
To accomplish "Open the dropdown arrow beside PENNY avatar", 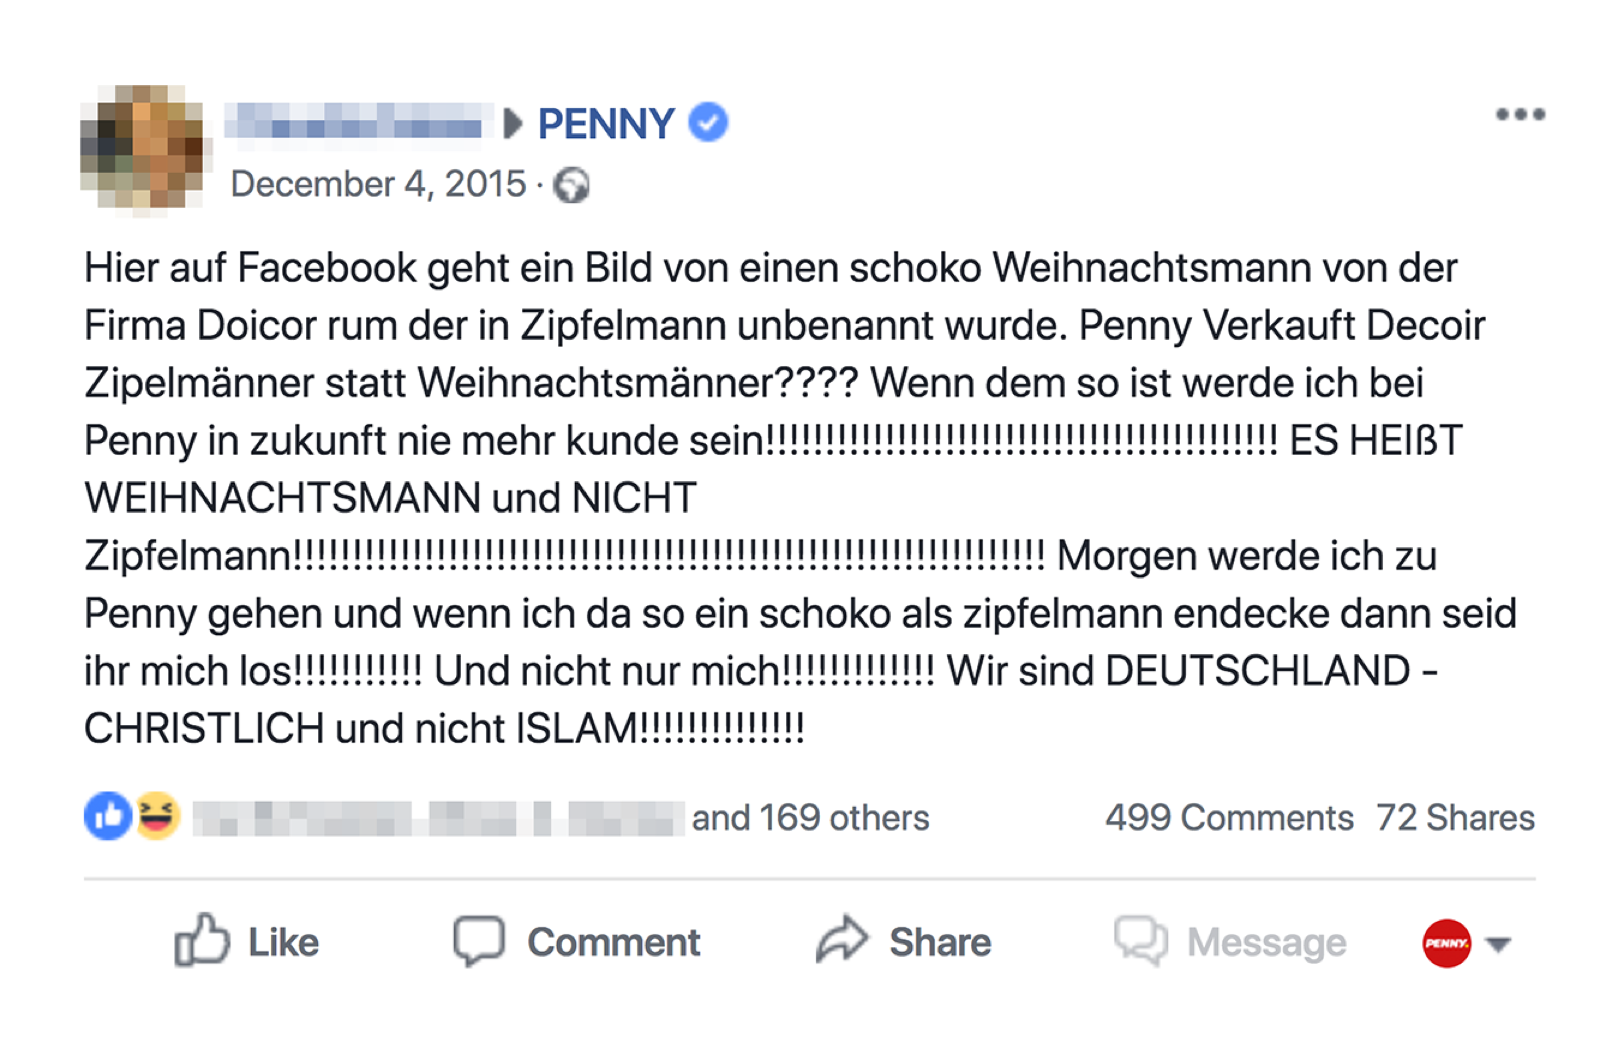I will 1498,944.
